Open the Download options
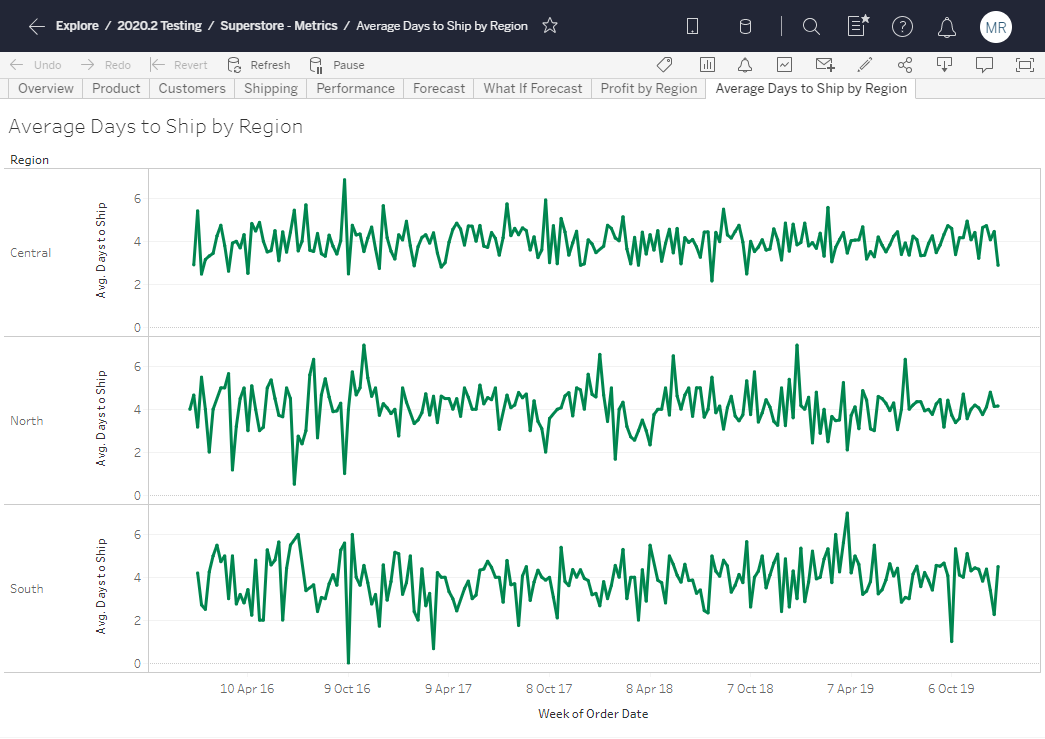This screenshot has width=1045, height=739. [944, 65]
